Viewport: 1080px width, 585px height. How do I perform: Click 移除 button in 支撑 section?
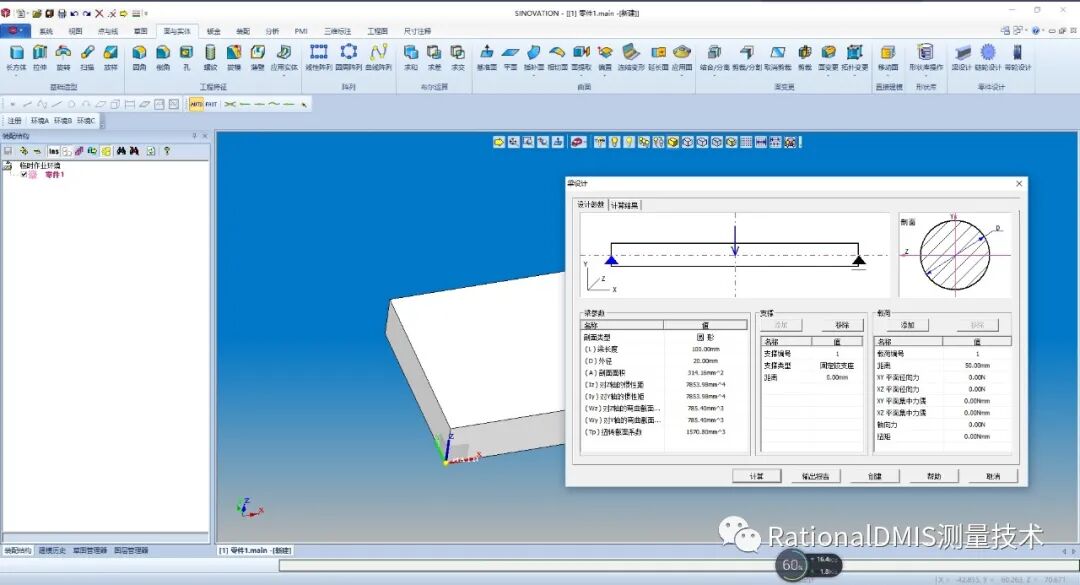842,325
